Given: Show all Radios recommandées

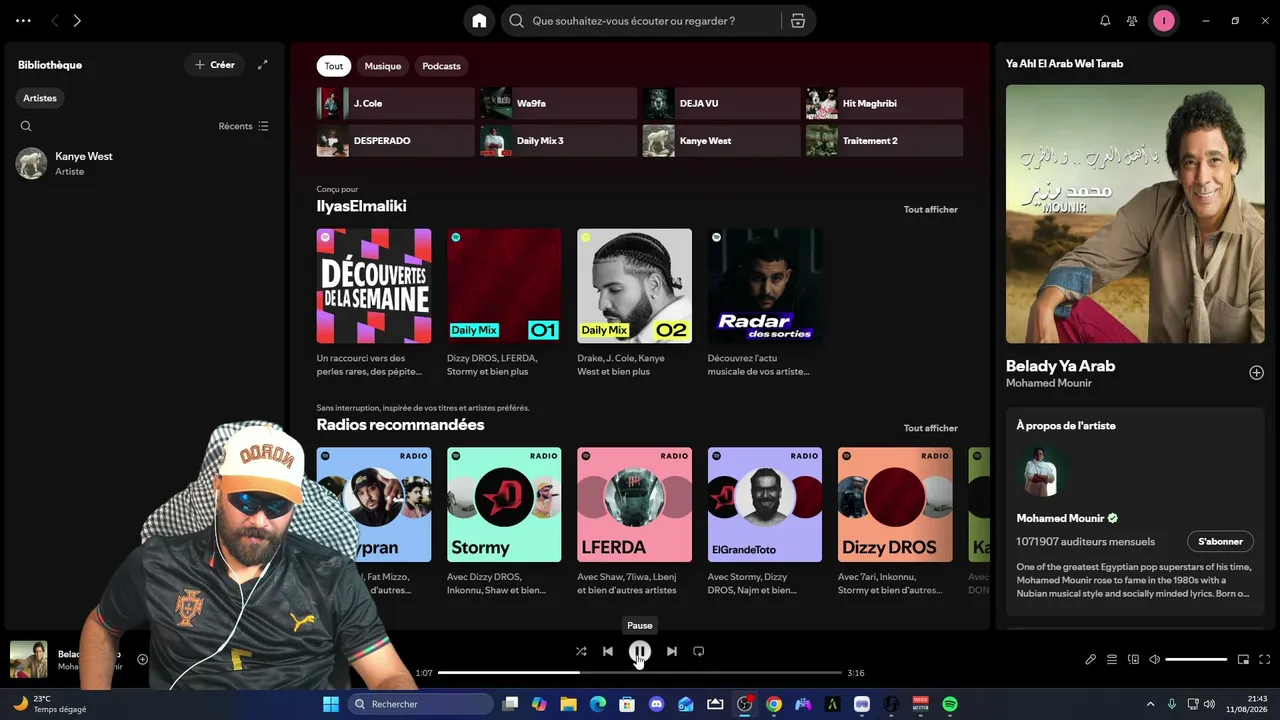Looking at the screenshot, I should click(x=930, y=428).
